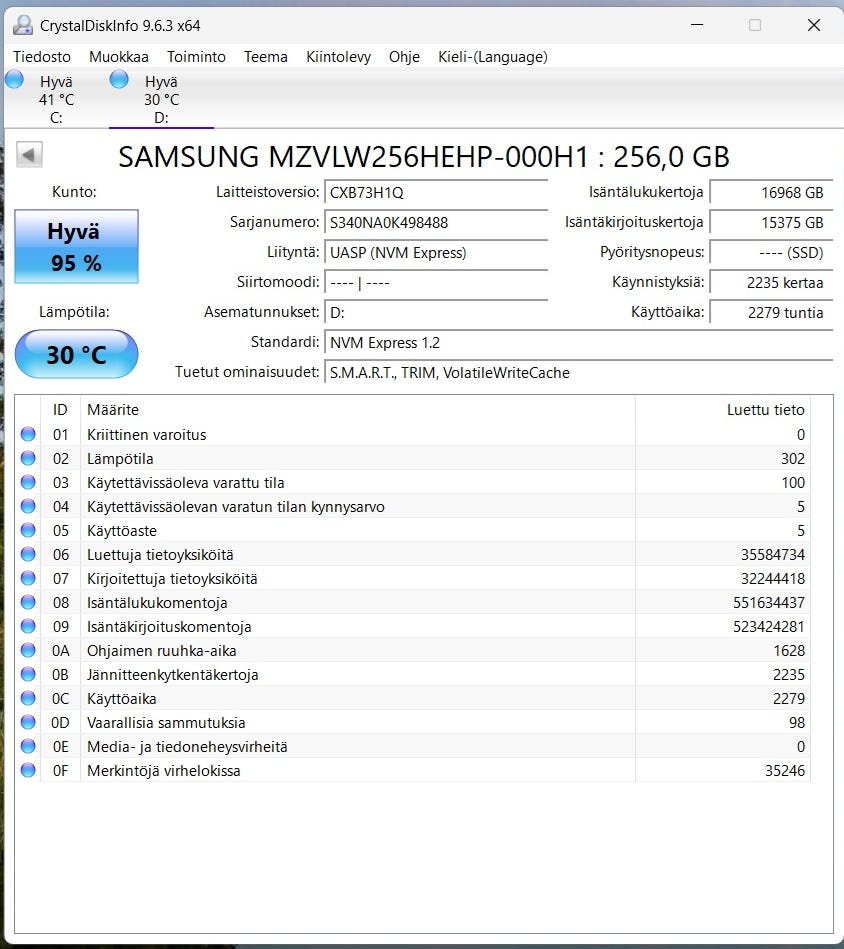Click status orb for Isäntäkirjoituskomentoja row

point(28,626)
